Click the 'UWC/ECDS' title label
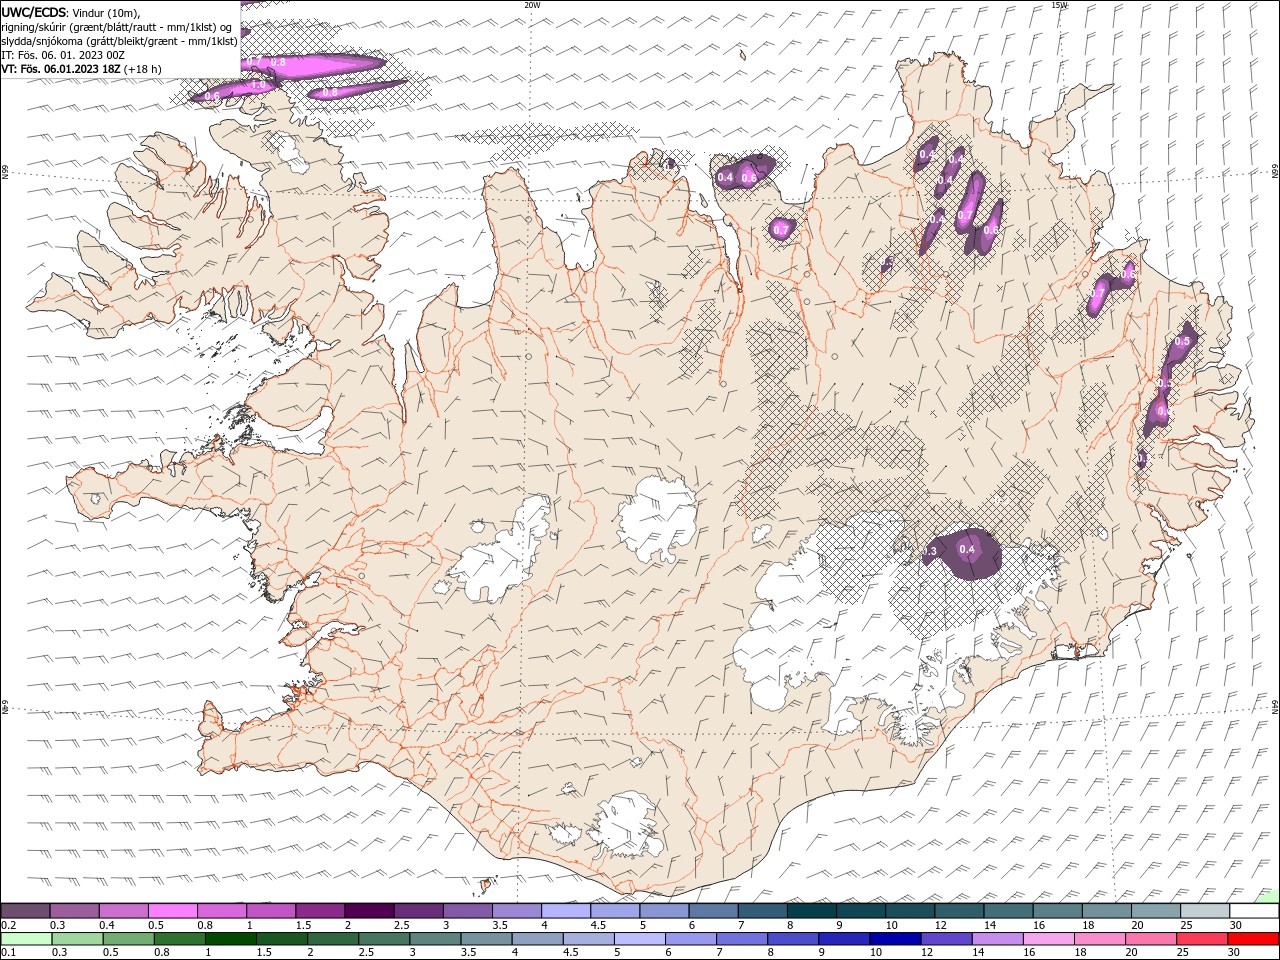The image size is (1280, 960). pyautogui.click(x=33, y=12)
